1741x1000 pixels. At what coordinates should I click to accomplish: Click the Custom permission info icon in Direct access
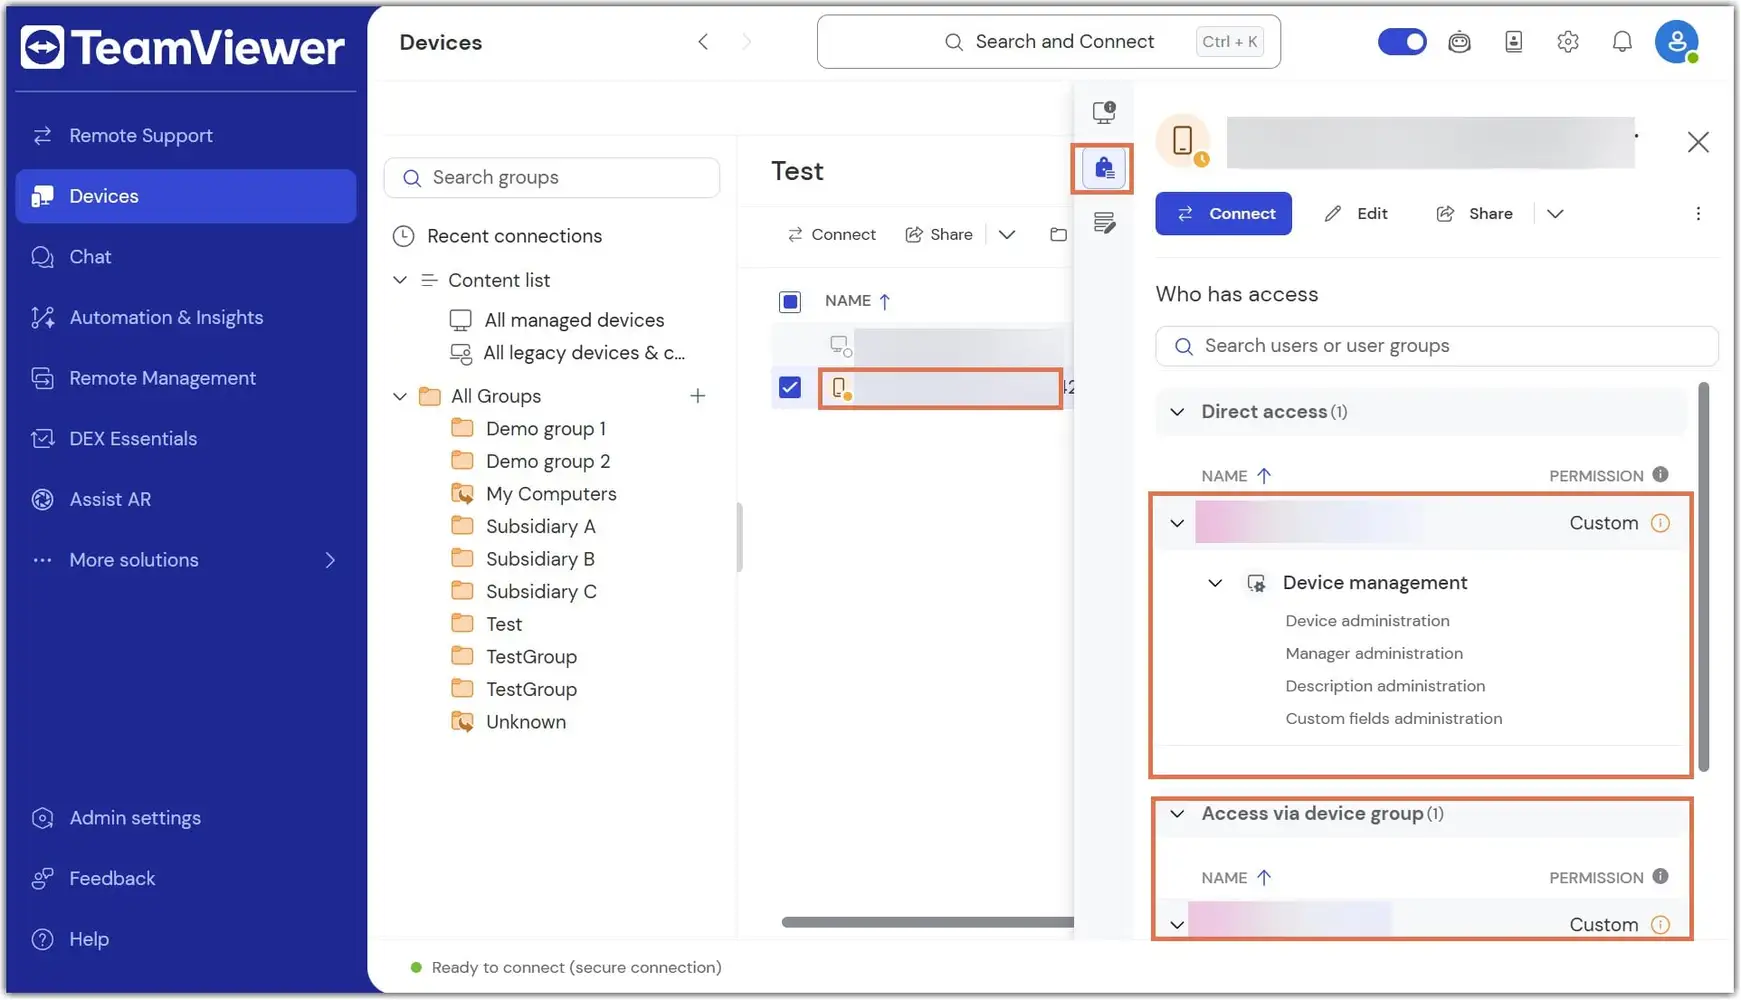1660,523
